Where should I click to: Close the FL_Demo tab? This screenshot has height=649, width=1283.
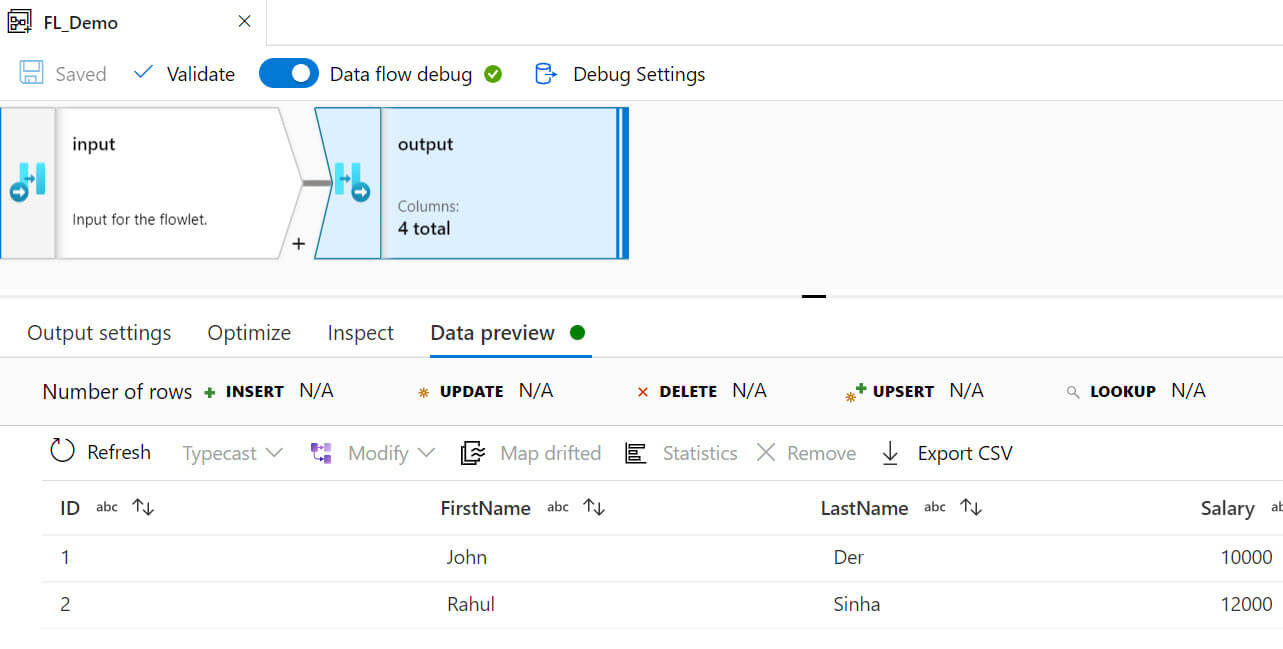point(244,21)
